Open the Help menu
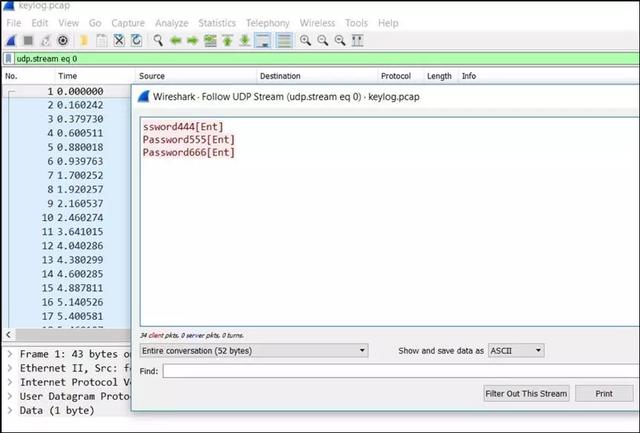Image resolution: width=640 pixels, height=433 pixels. [388, 23]
